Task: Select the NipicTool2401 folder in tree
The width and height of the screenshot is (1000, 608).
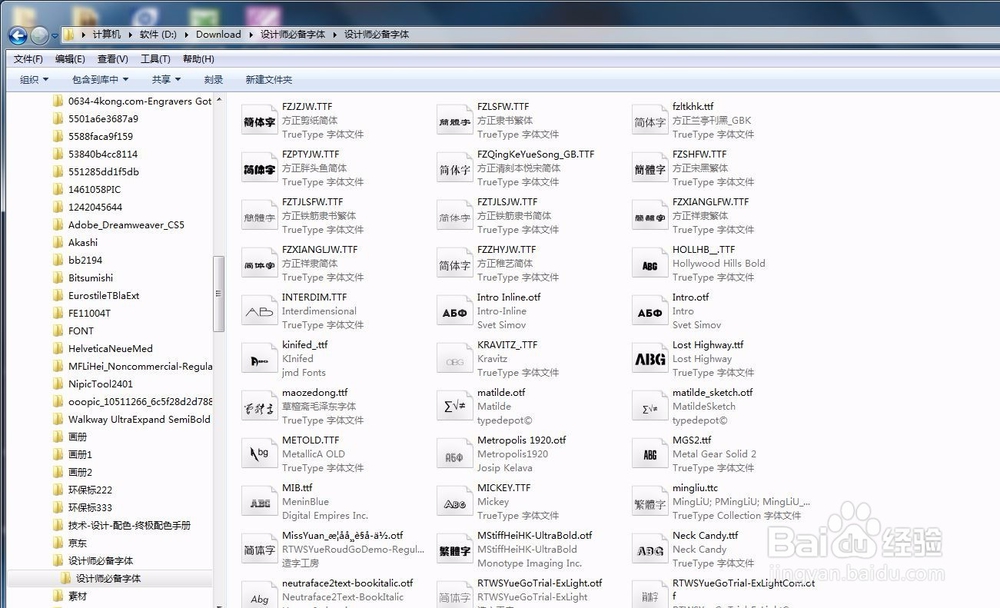Action: [101, 384]
